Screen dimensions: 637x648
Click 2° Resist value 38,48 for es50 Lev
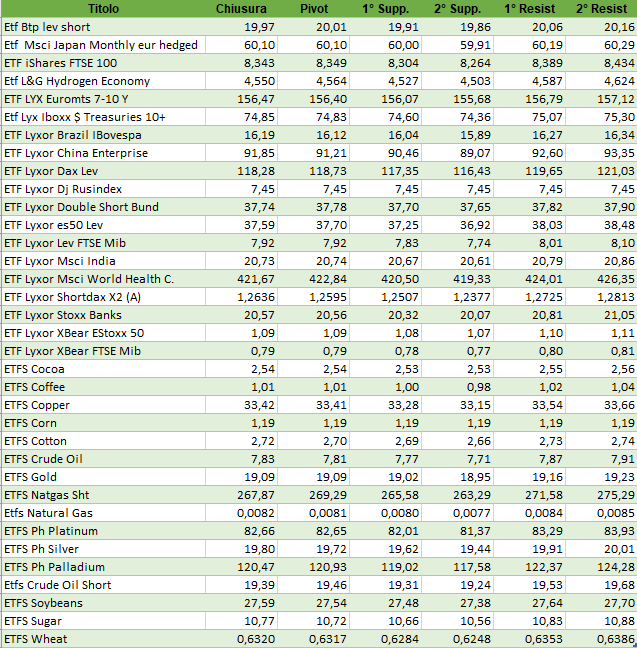(x=601, y=225)
